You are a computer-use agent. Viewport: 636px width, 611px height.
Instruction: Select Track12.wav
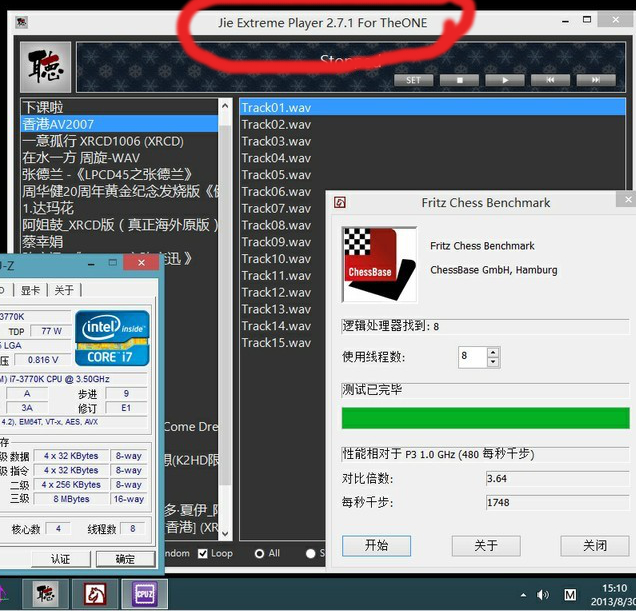tap(282, 293)
